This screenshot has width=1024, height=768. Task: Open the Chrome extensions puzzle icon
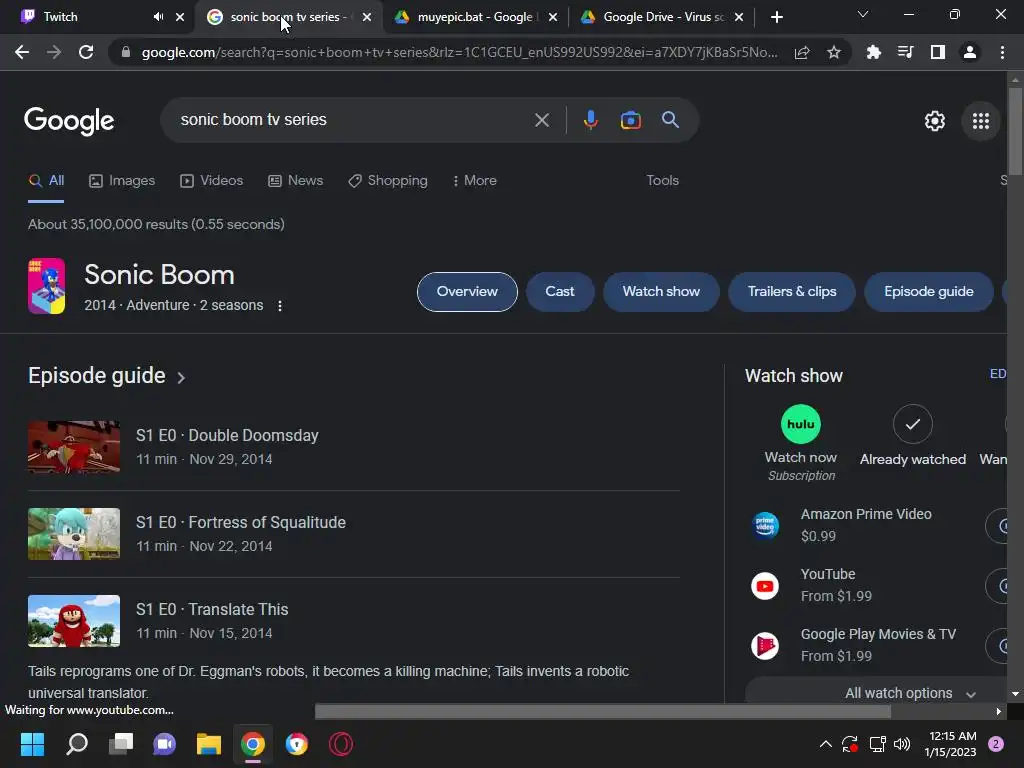[x=873, y=52]
